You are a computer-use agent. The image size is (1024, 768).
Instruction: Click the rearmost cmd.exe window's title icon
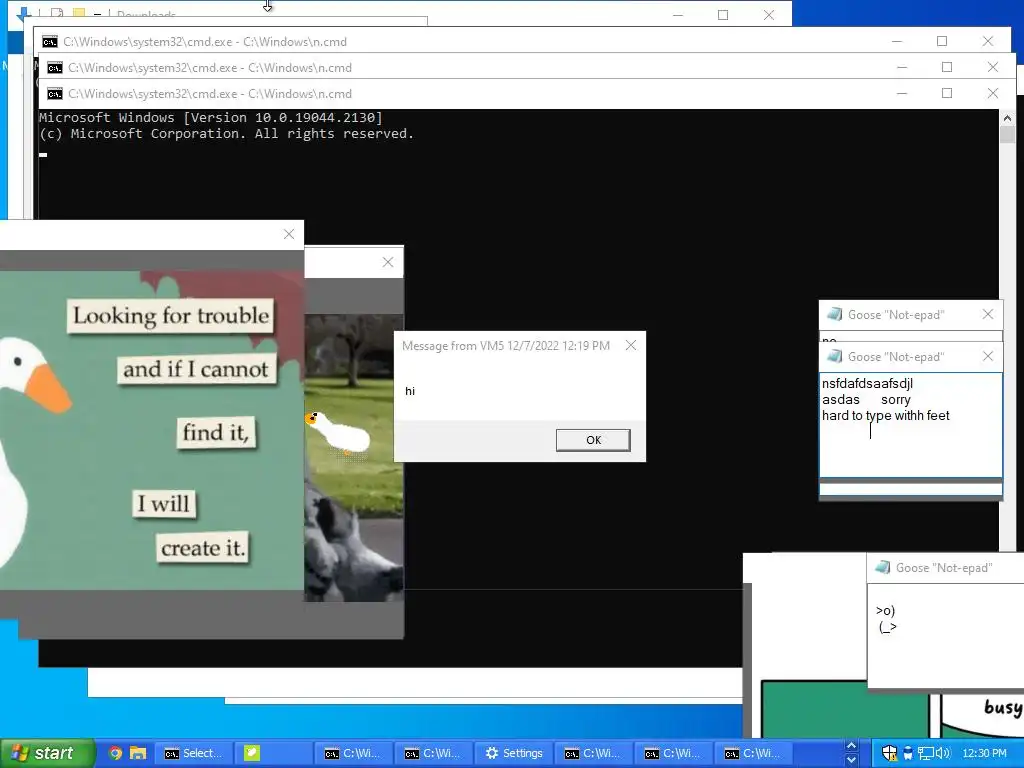pos(50,42)
